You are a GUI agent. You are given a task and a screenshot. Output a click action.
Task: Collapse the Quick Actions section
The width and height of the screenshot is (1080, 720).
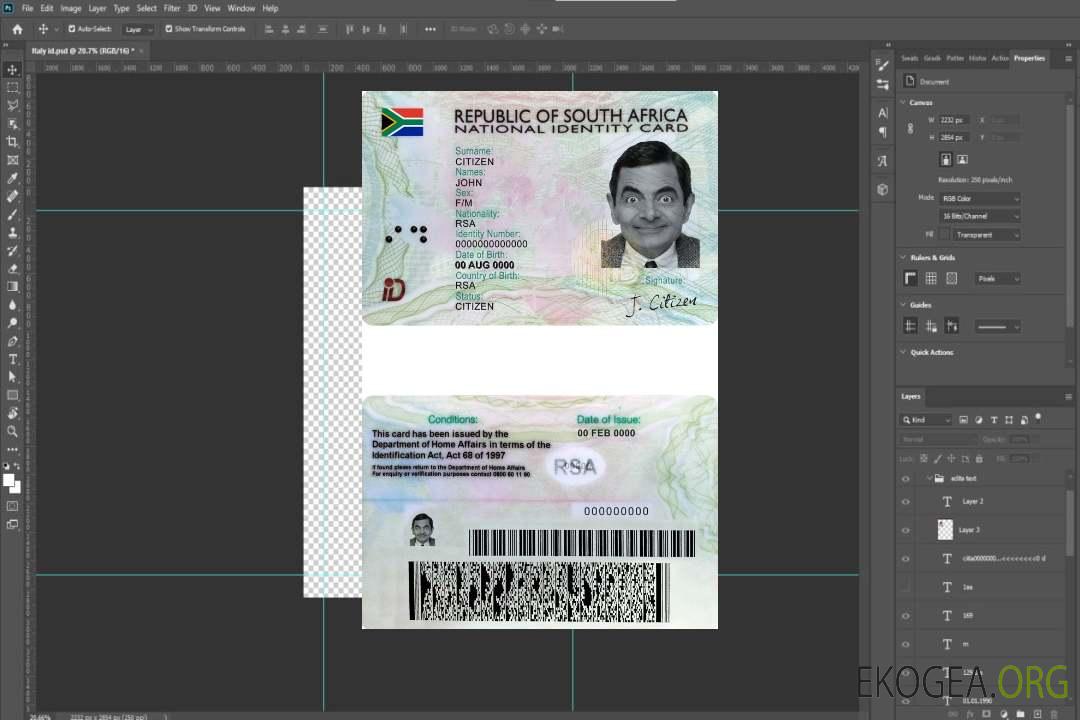903,352
